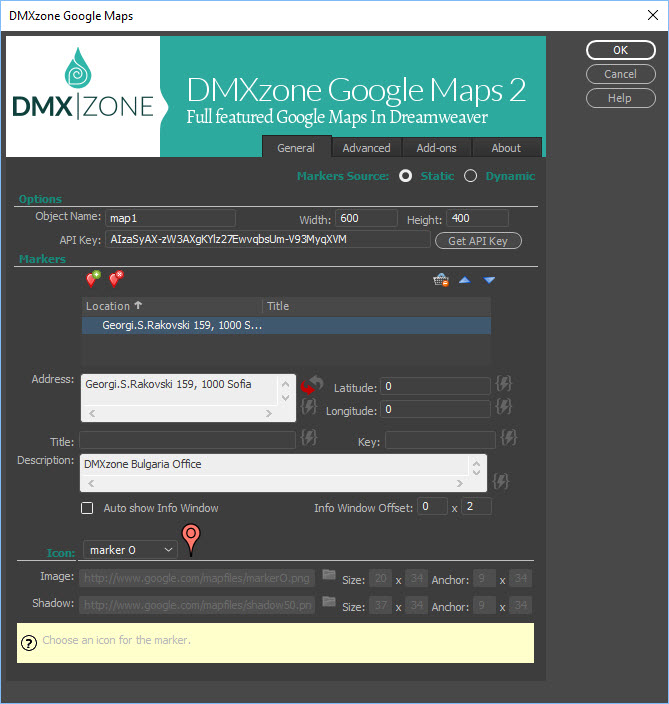Image resolution: width=669 pixels, height=704 pixels.
Task: Open the Icon marker 0 dropdown
Action: pos(130,550)
